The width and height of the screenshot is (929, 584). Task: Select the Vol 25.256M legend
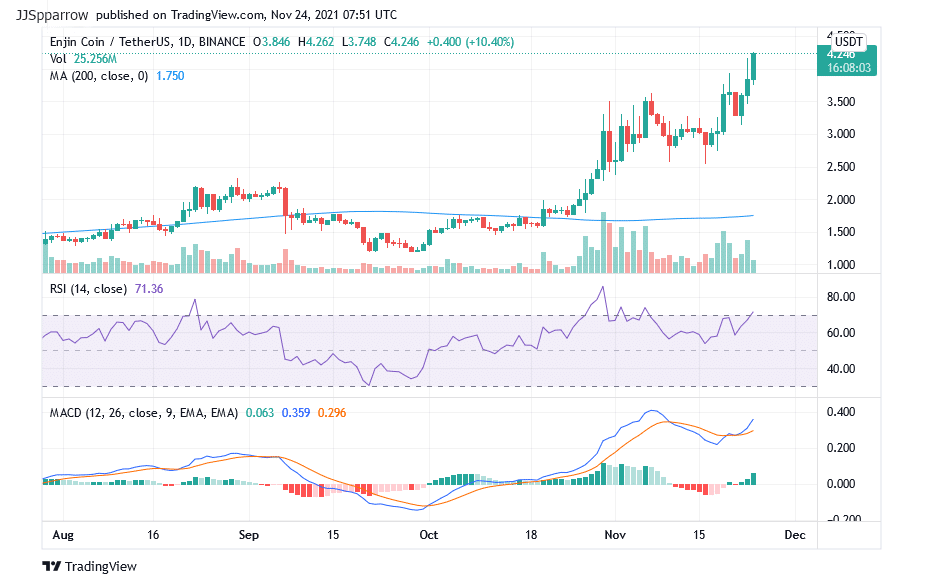tap(83, 59)
